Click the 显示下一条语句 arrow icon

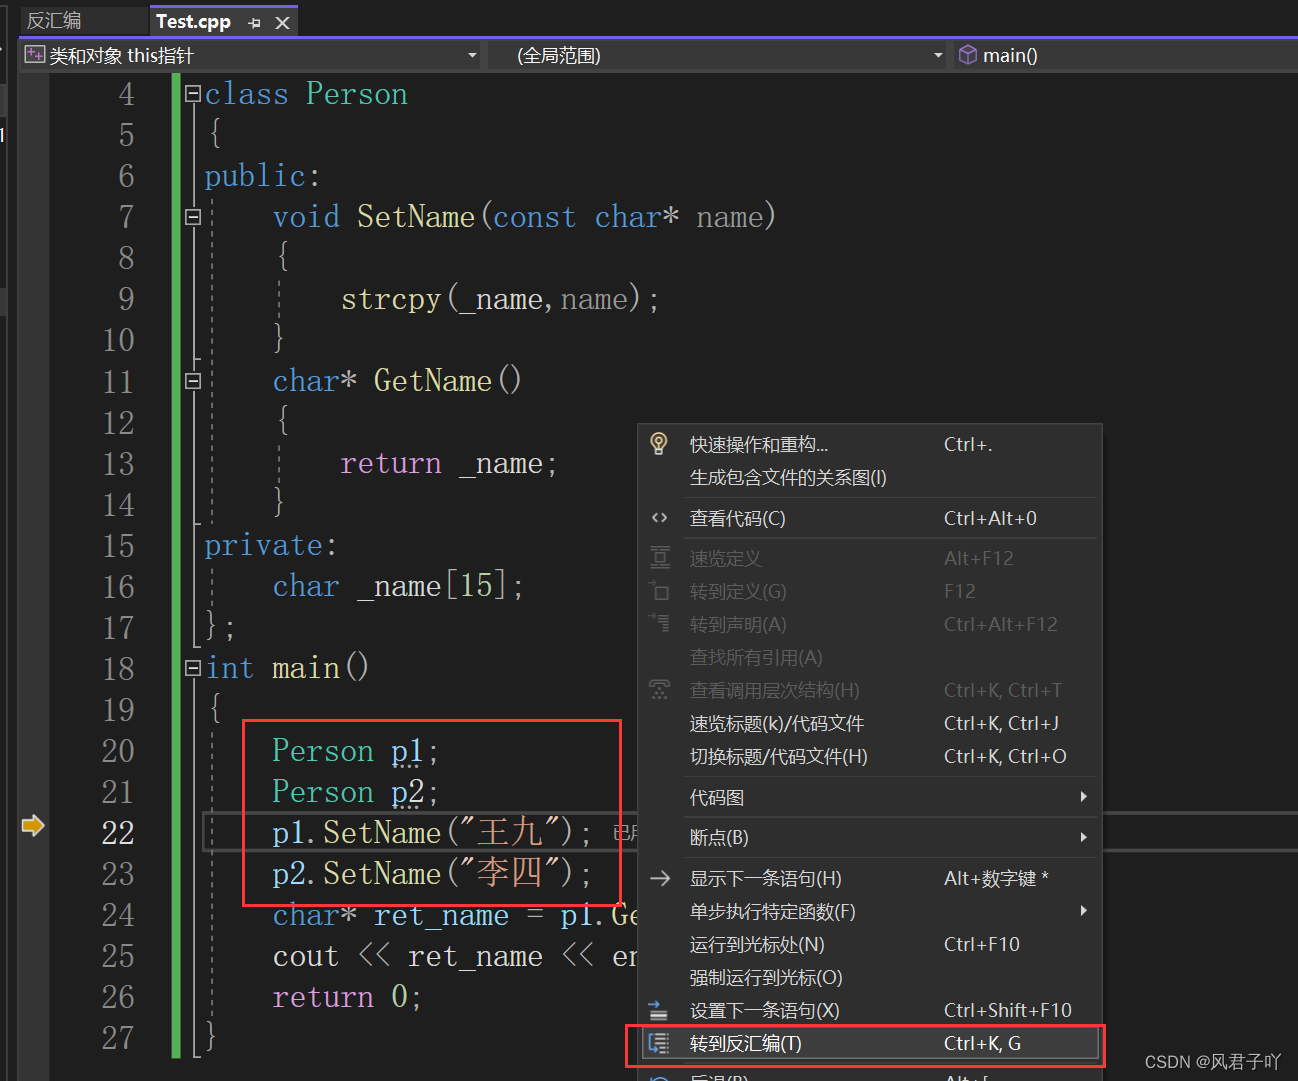coord(660,878)
